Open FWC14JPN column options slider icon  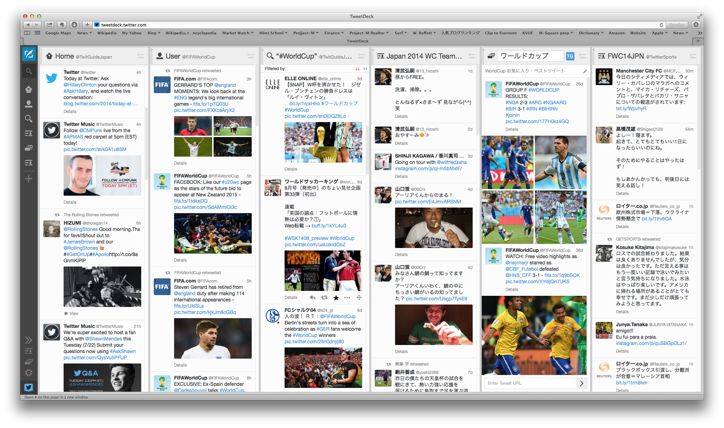pos(693,56)
